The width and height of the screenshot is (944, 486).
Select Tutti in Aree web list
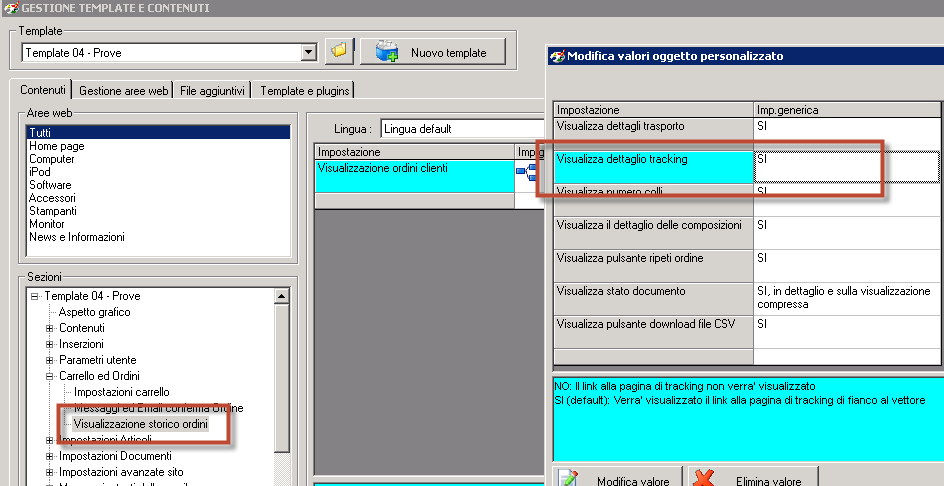click(159, 132)
